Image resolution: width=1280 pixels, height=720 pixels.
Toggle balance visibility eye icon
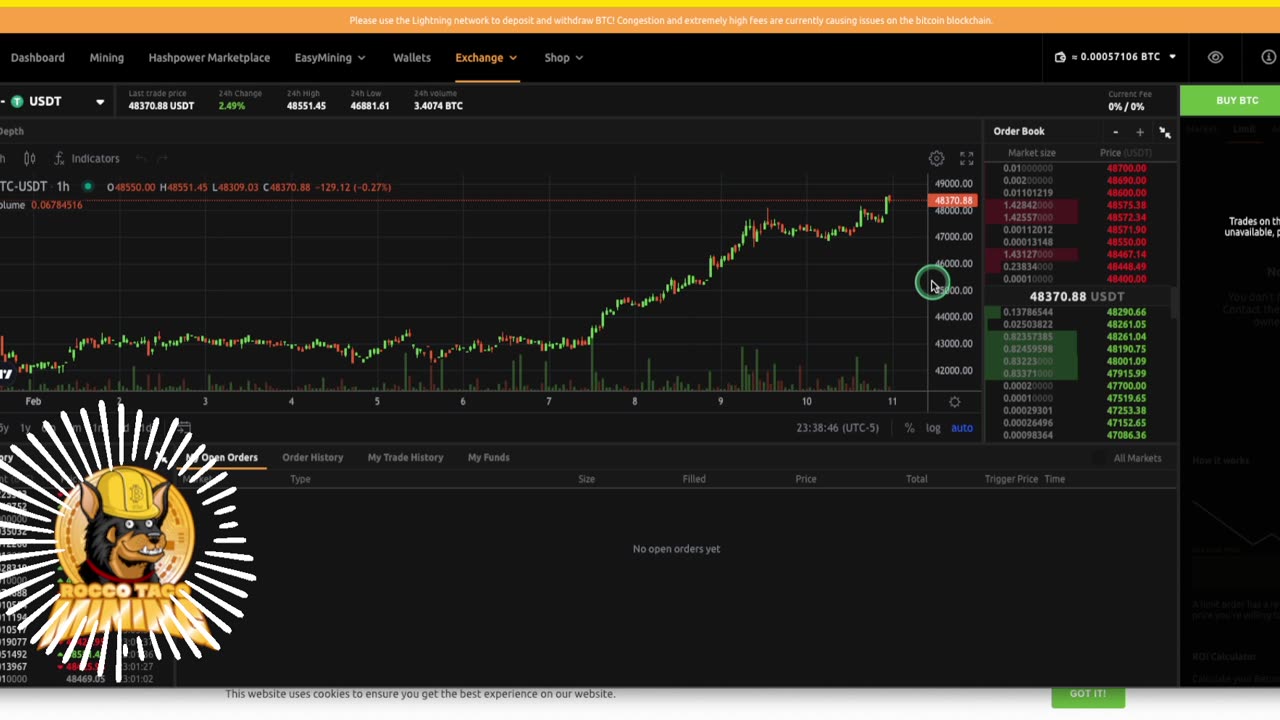tap(1215, 57)
